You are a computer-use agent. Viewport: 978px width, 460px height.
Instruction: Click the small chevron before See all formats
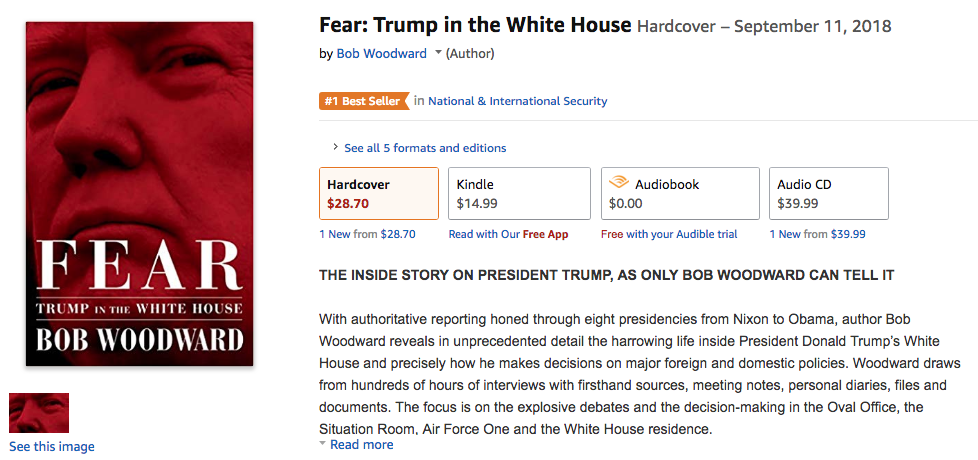335,148
